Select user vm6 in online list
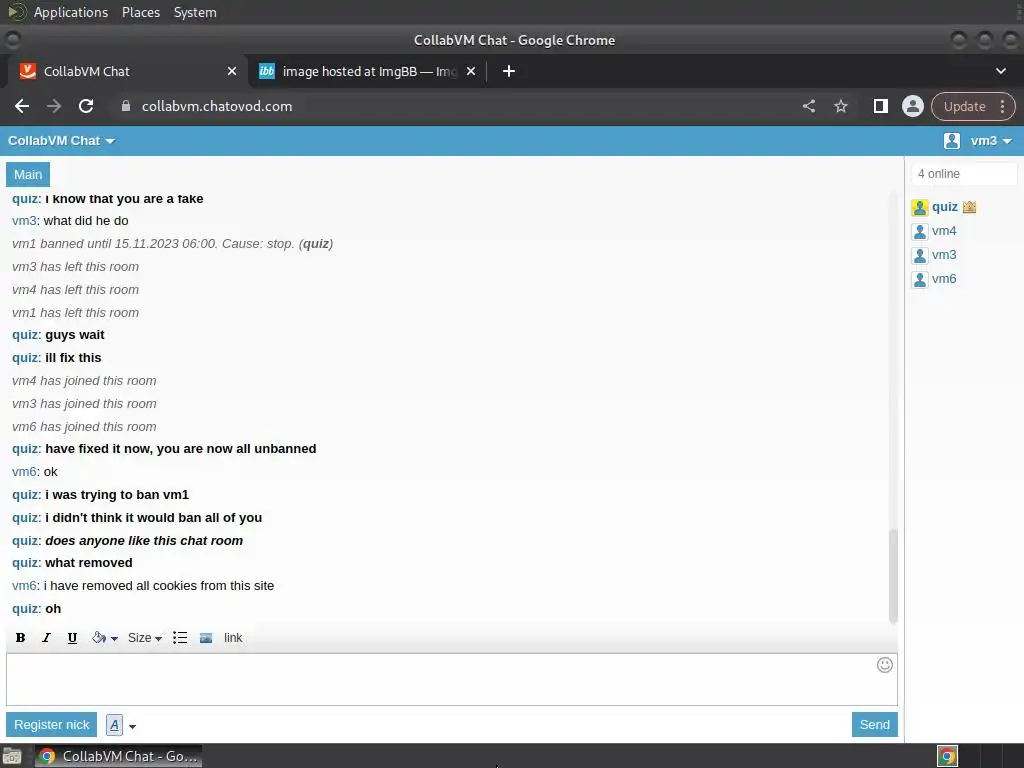The width and height of the screenshot is (1024, 768). coord(944,279)
